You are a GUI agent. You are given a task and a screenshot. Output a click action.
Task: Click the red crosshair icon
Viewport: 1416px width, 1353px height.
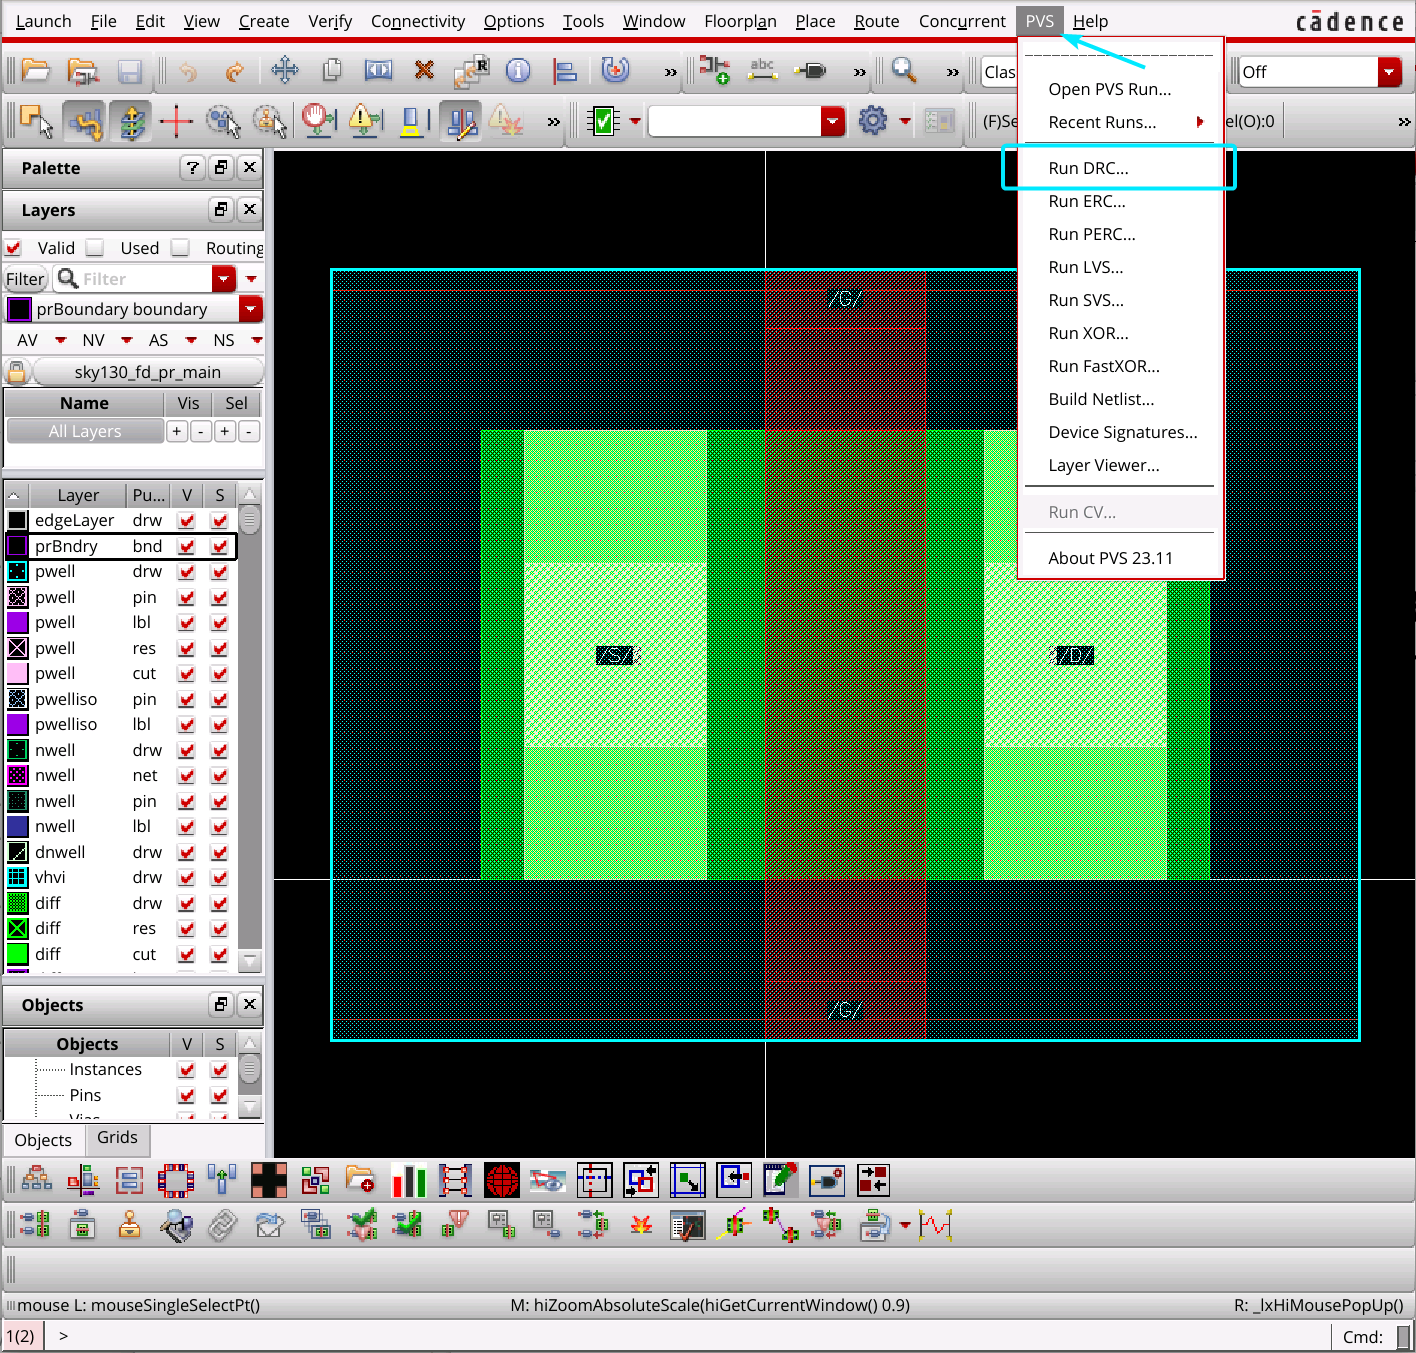pos(176,122)
